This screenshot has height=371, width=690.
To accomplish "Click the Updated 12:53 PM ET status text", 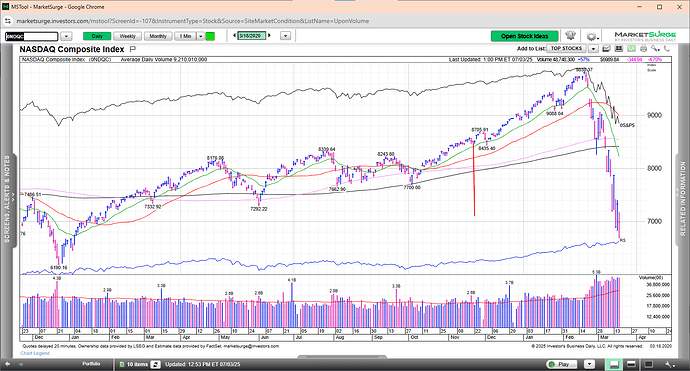I will pyautogui.click(x=202, y=364).
